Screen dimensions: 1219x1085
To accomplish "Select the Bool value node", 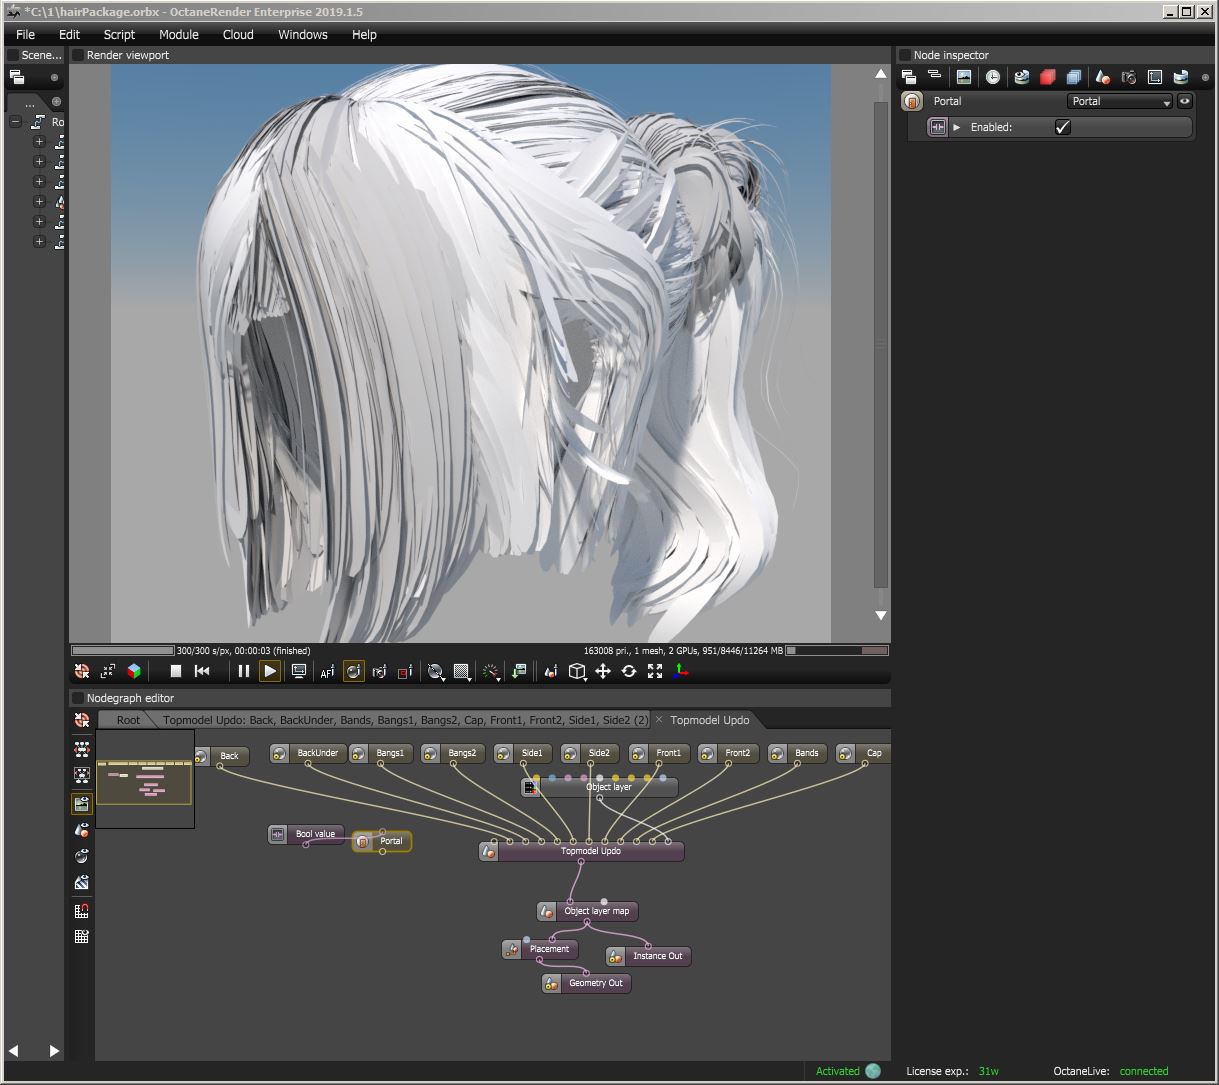I will coord(306,834).
